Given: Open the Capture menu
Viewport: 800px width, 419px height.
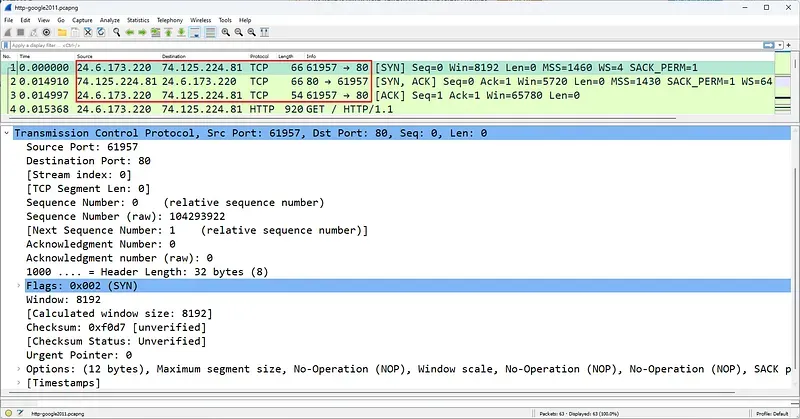Looking at the screenshot, I should click(82, 20).
